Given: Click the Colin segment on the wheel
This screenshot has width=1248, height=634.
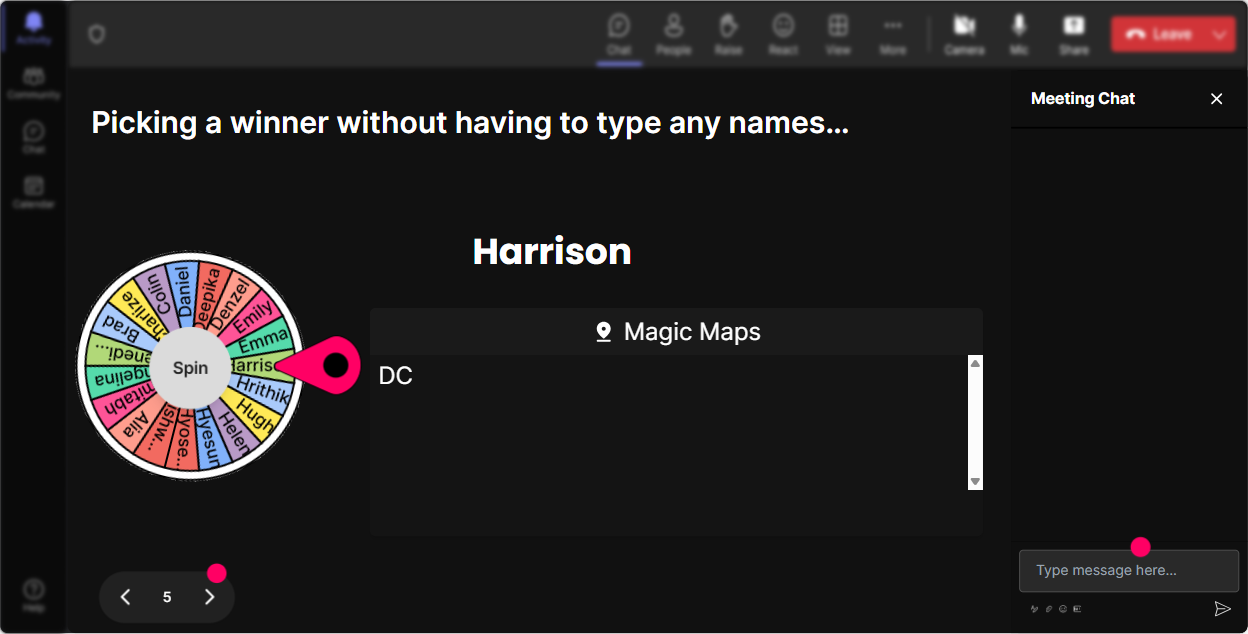Looking at the screenshot, I should point(156,296).
